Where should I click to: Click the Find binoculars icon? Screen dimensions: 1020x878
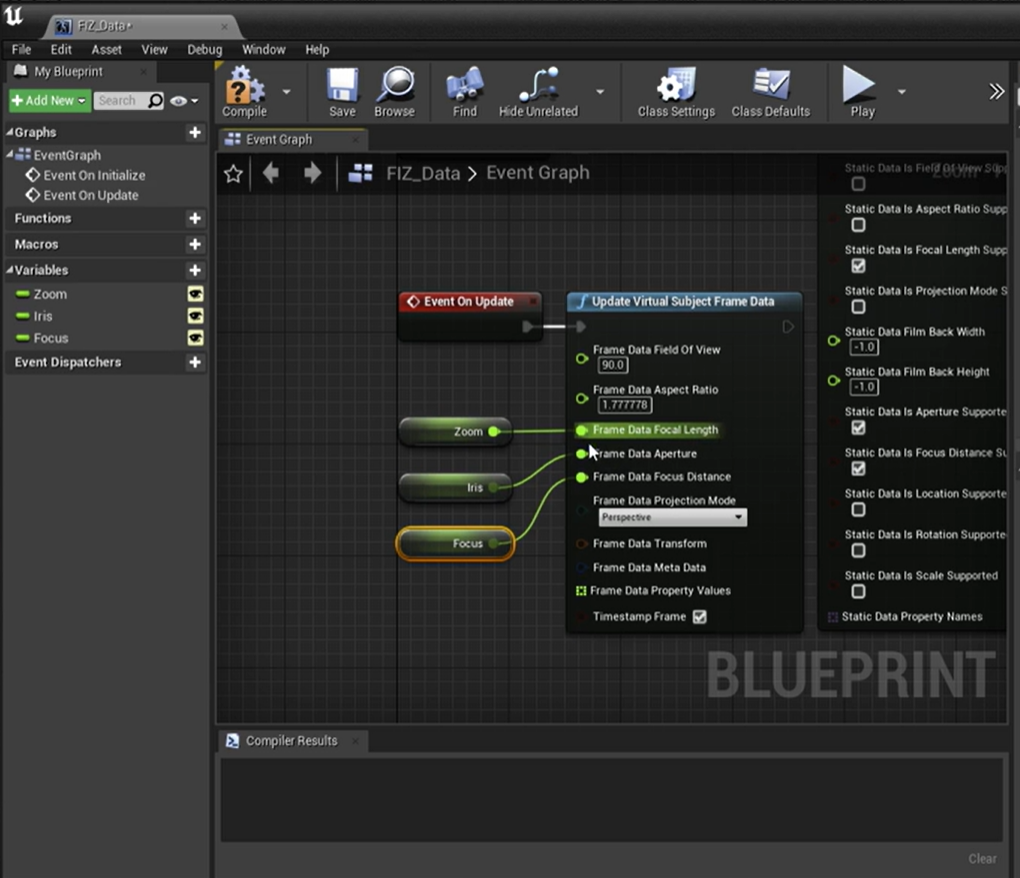pos(464,91)
